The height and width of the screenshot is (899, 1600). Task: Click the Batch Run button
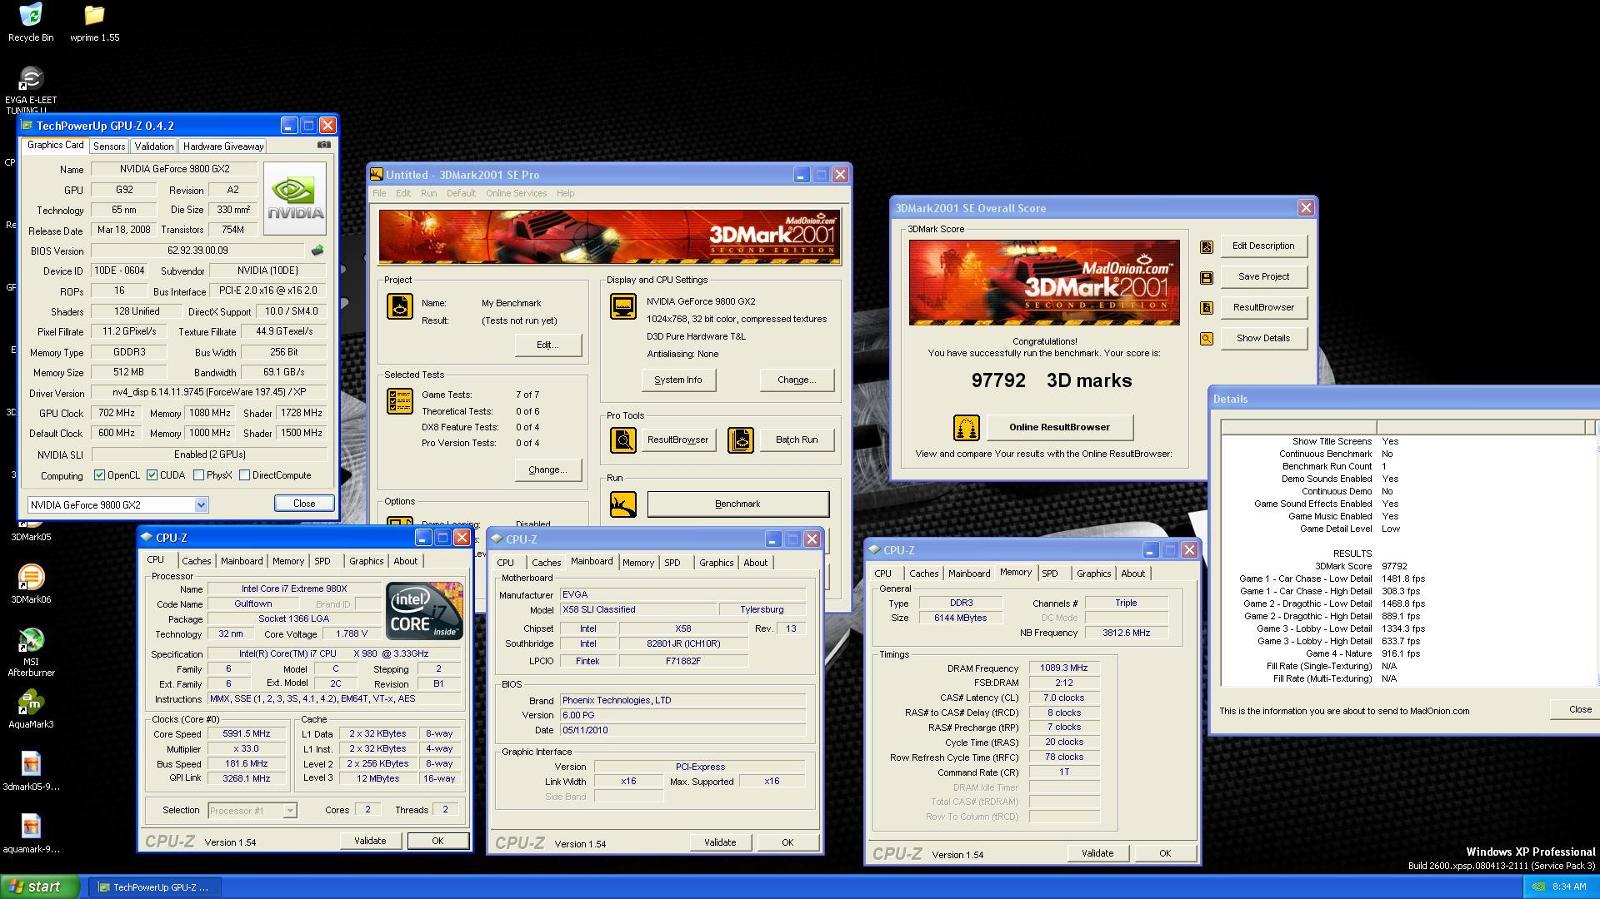point(796,440)
